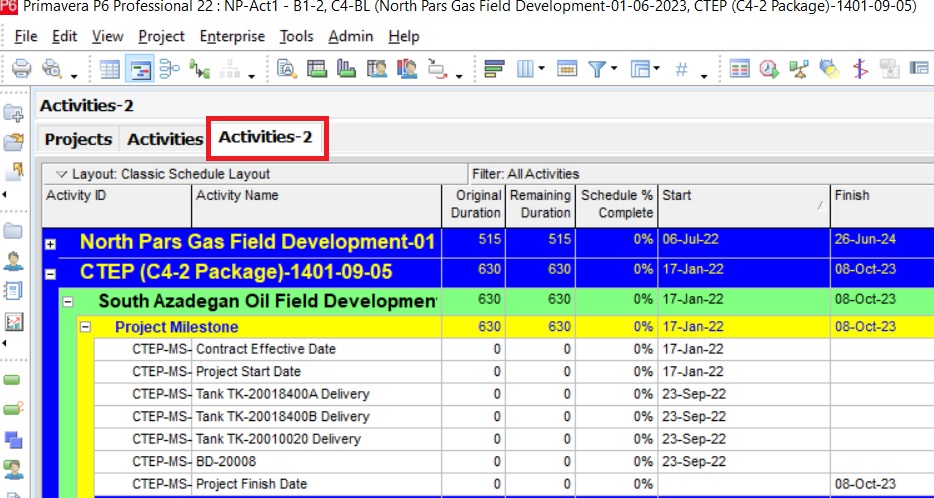Screen dimensions: 934x498
Task: Click the add project icon in sidebar
Action: tap(13, 112)
